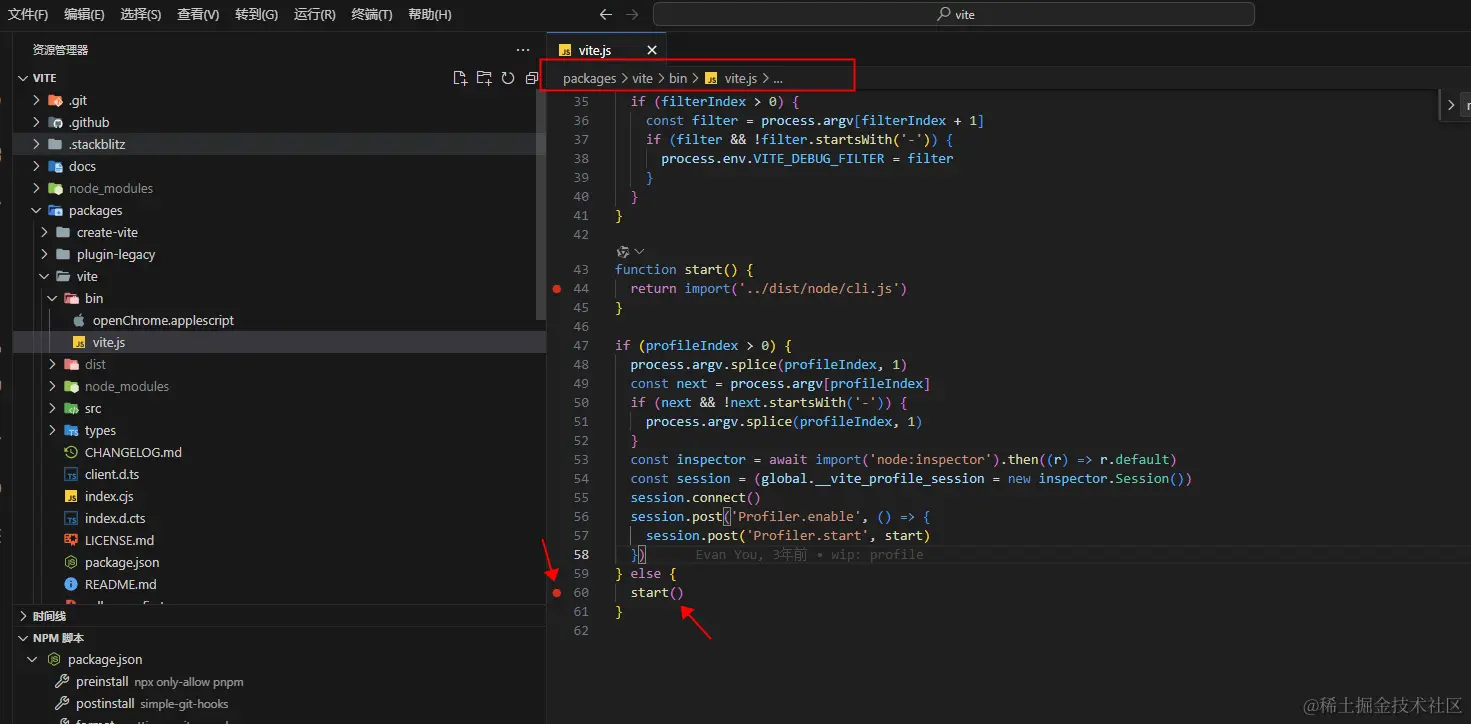Click the docs folder icon
The image size is (1471, 724).
55,167
